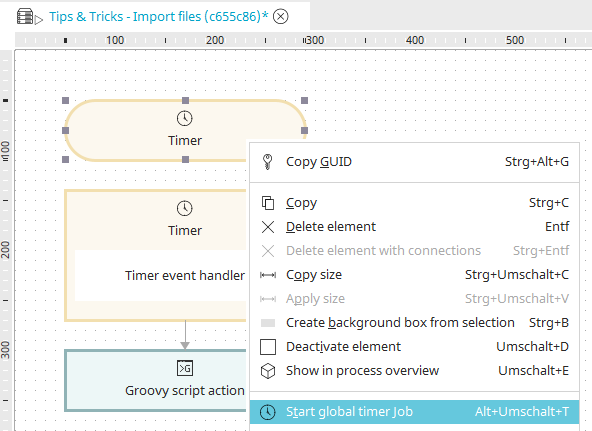Image resolution: width=592 pixels, height=431 pixels.
Task: Click the Copy size arrows icon
Action: (268, 275)
